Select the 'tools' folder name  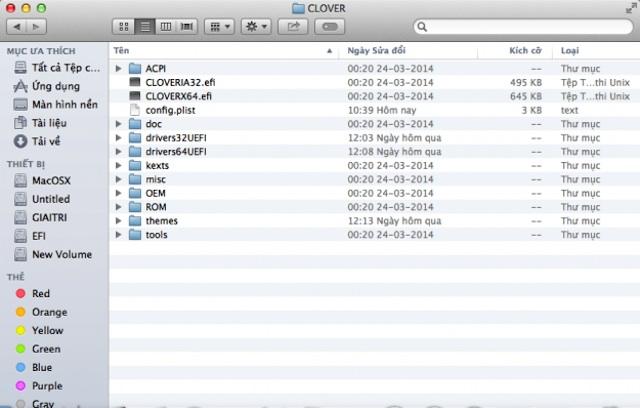pos(157,235)
